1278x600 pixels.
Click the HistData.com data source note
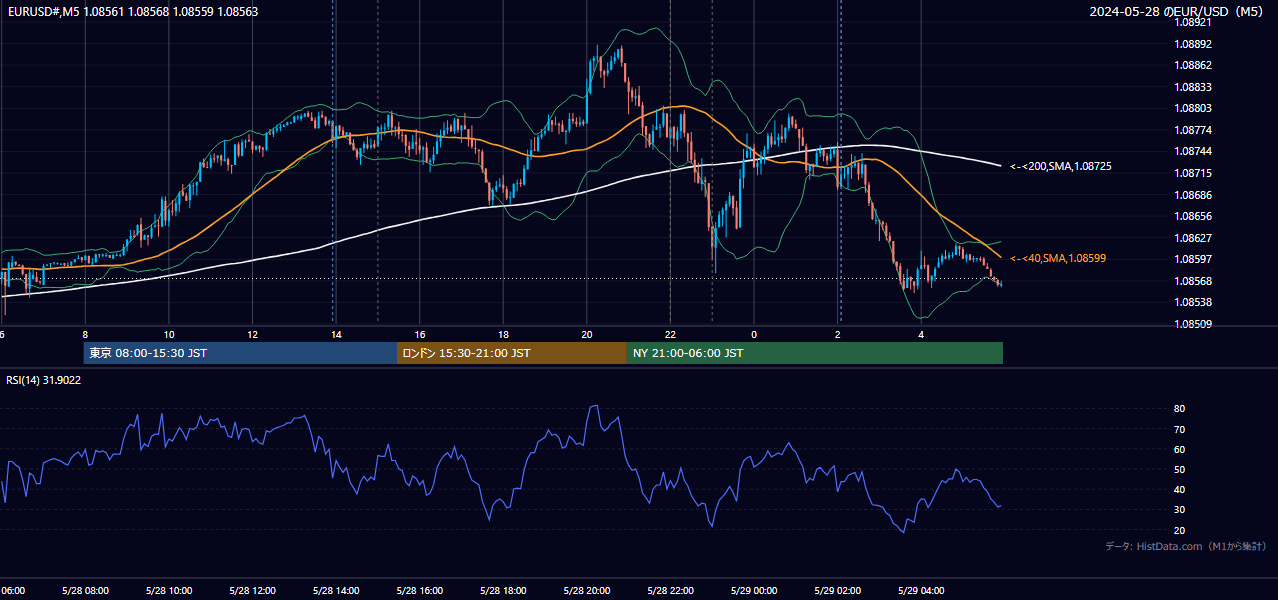[x=1186, y=546]
